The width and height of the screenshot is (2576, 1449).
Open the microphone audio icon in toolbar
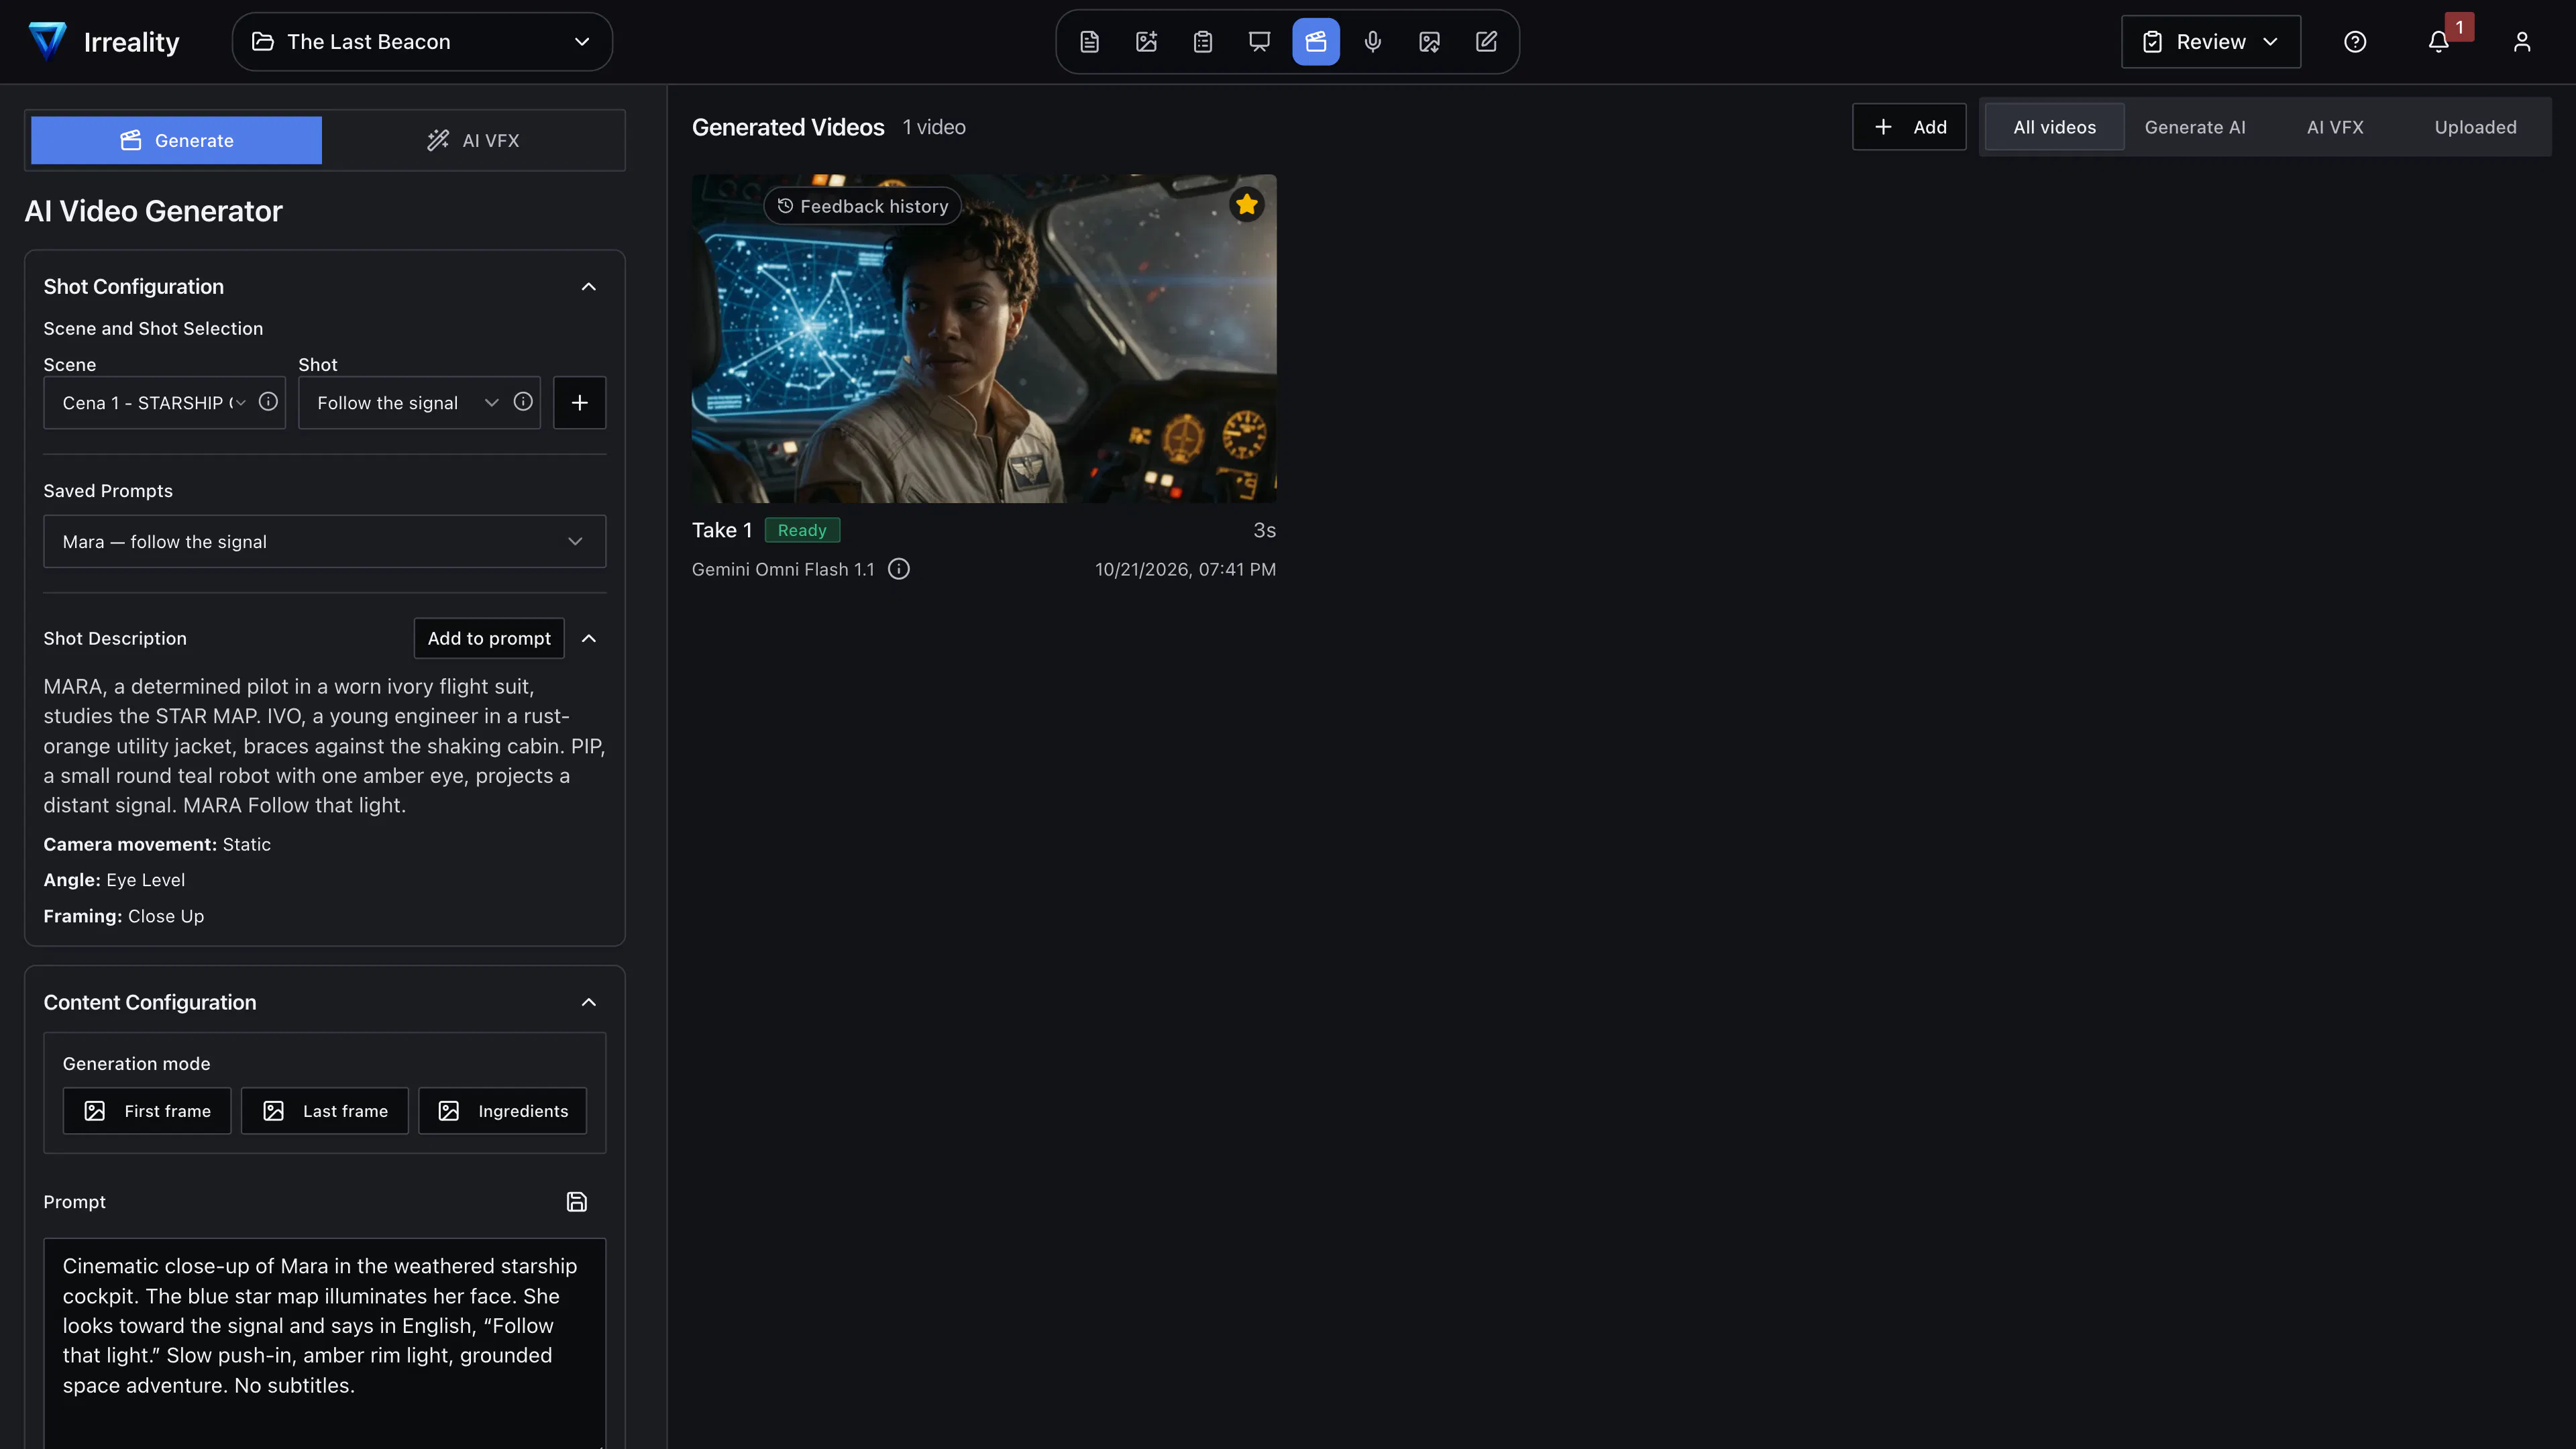click(x=1373, y=42)
